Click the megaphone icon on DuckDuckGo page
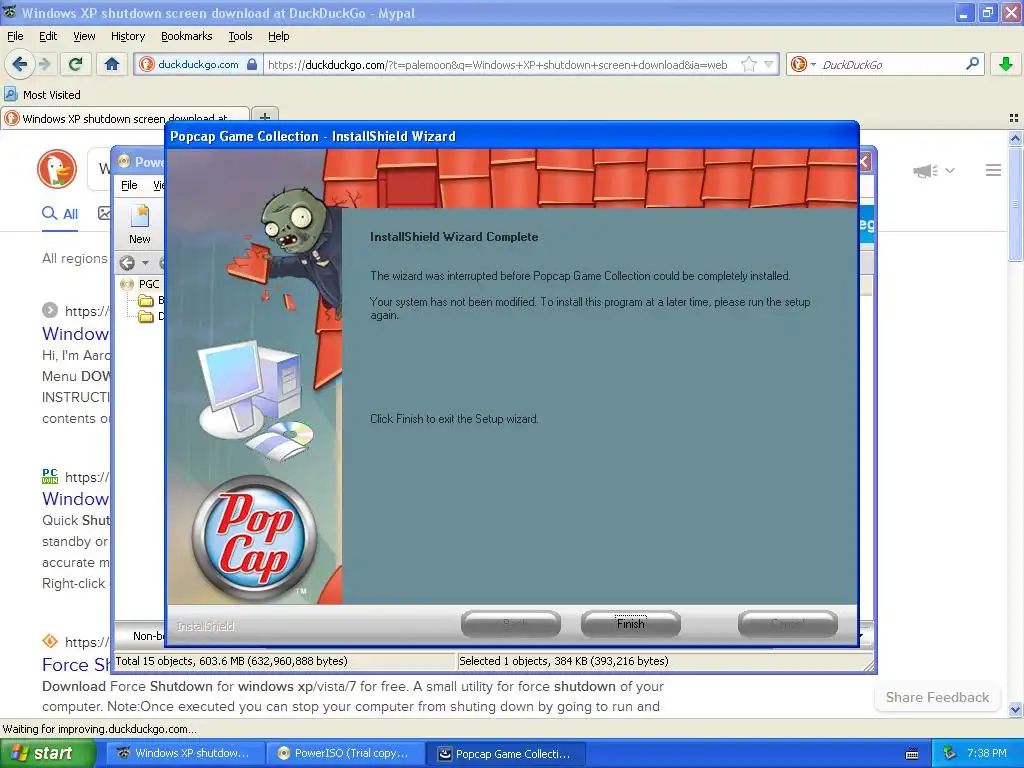 tap(925, 170)
